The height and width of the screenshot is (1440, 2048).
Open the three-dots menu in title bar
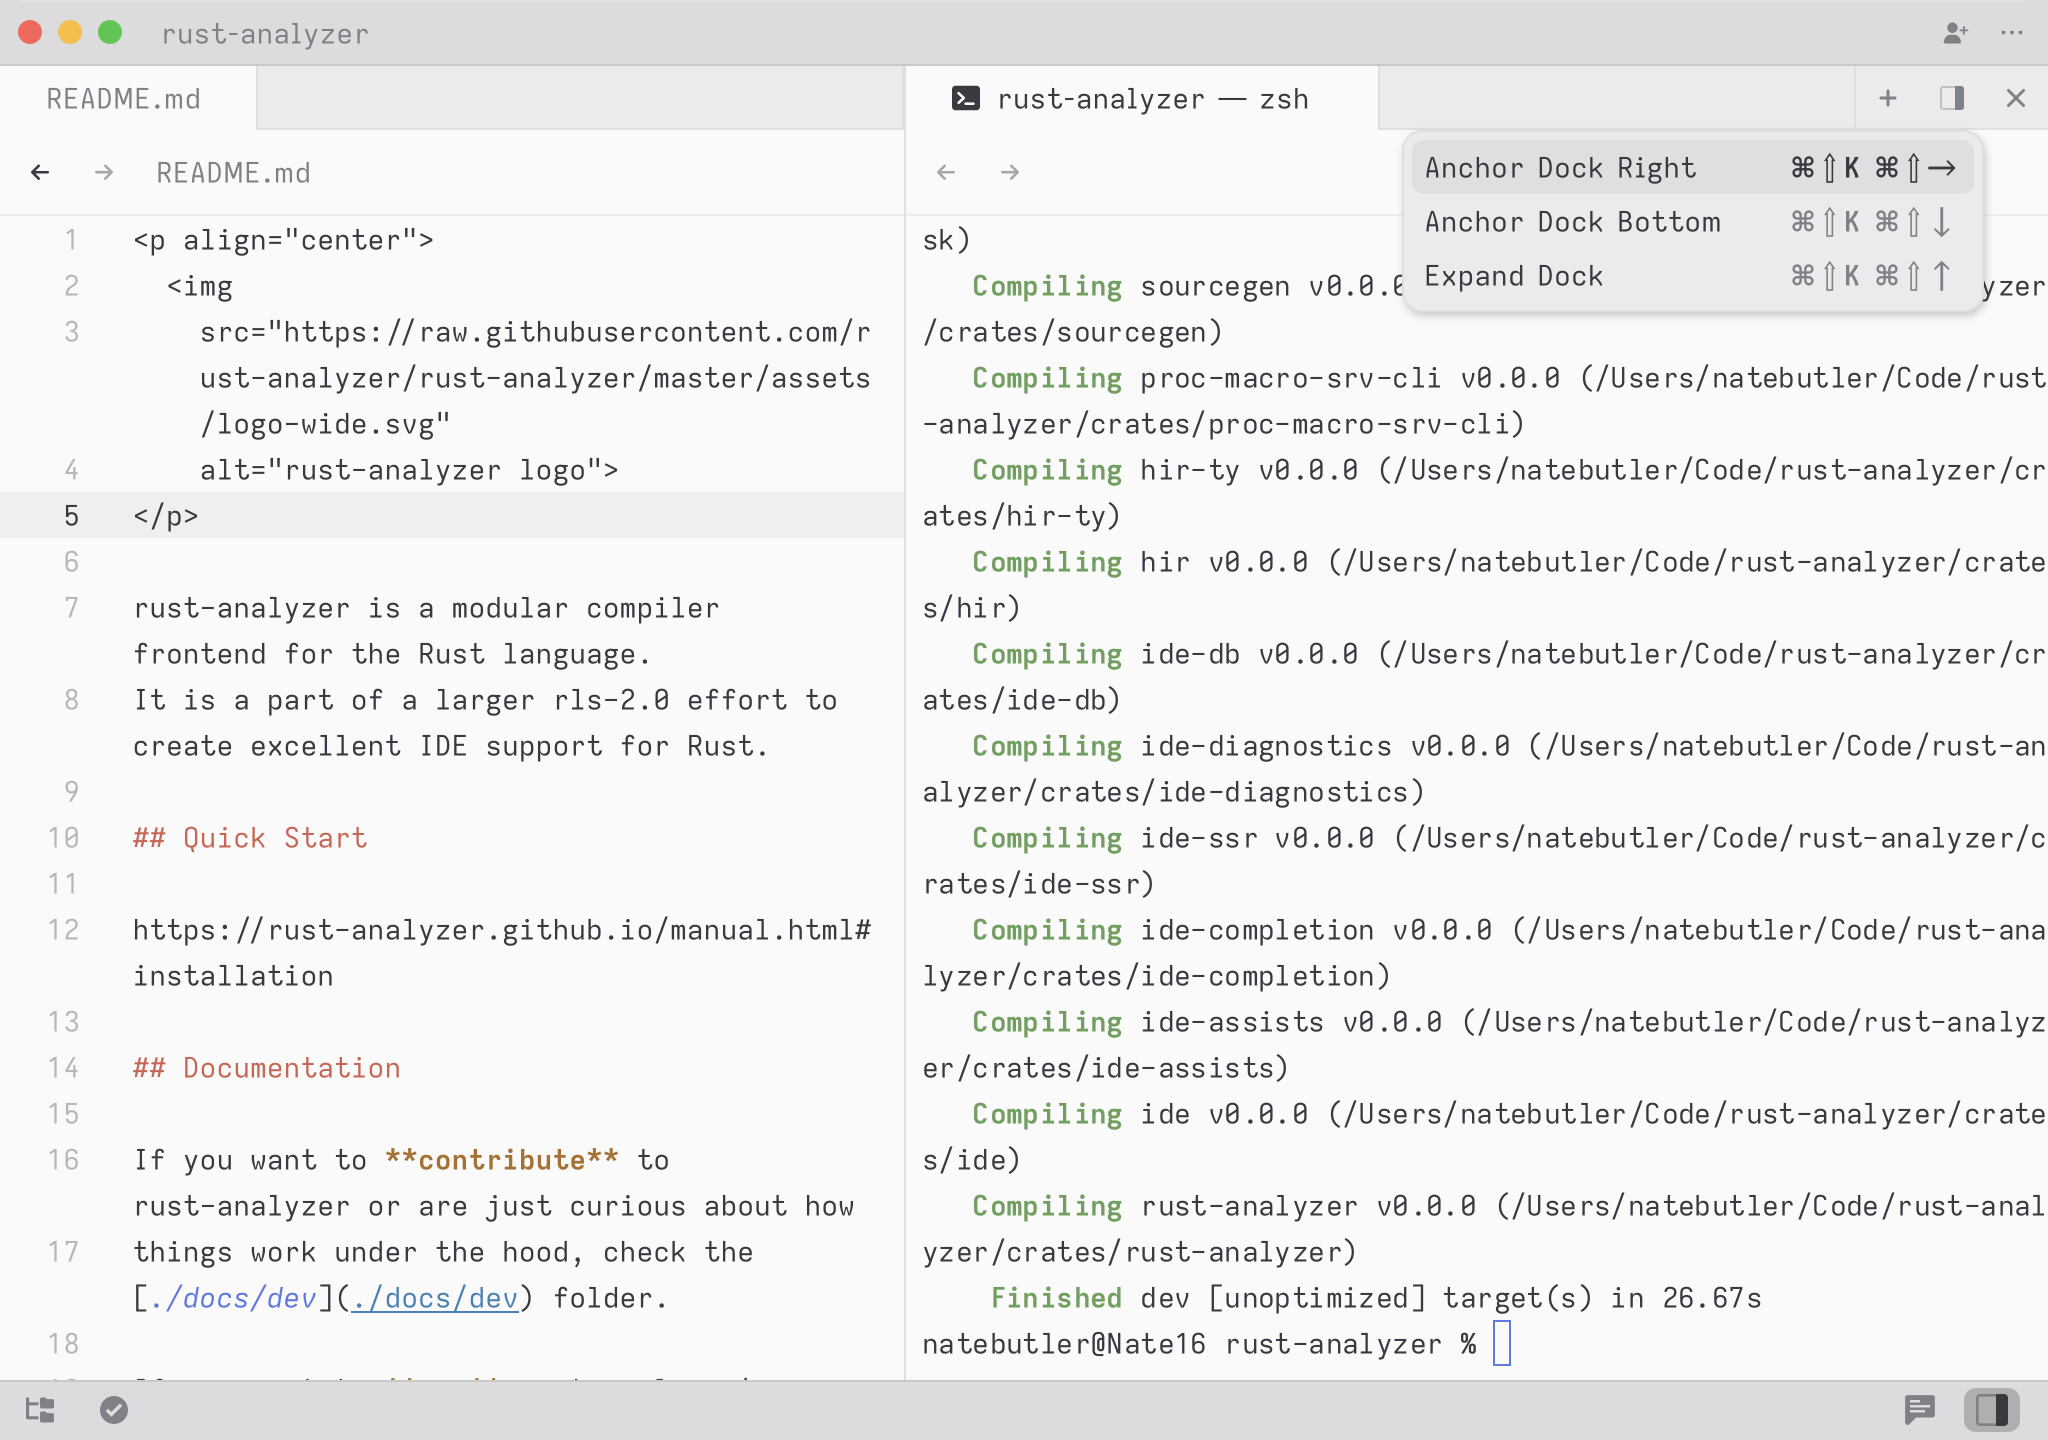(x=2012, y=33)
